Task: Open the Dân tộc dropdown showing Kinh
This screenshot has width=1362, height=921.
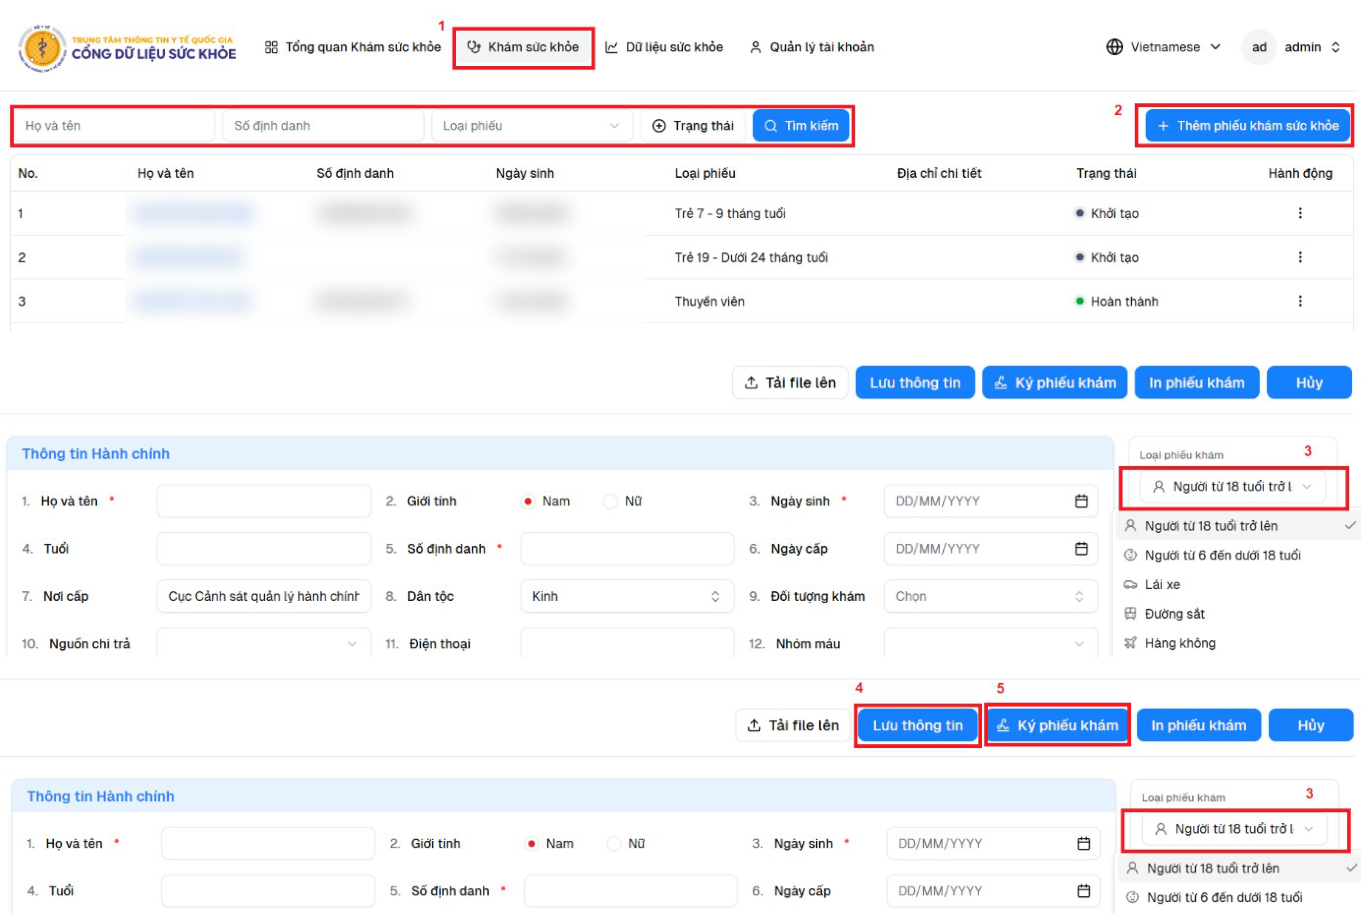Action: pos(627,596)
